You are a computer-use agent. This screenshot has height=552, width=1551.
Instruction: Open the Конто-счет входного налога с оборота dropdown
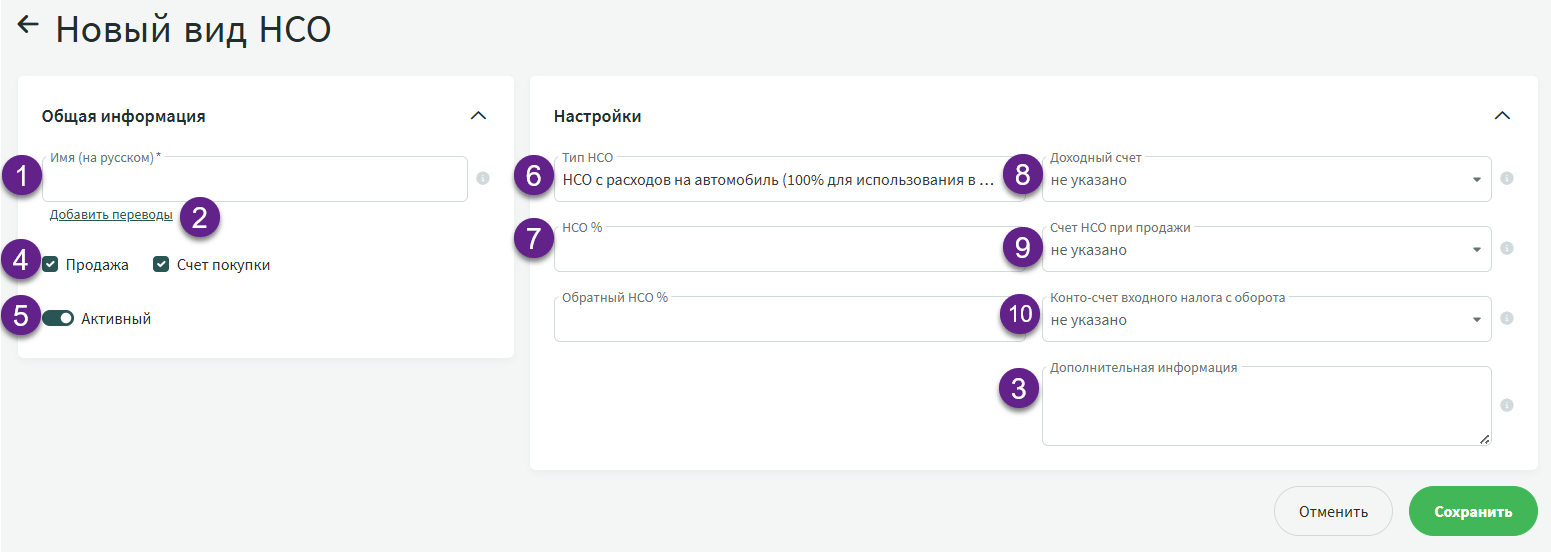pos(1266,320)
